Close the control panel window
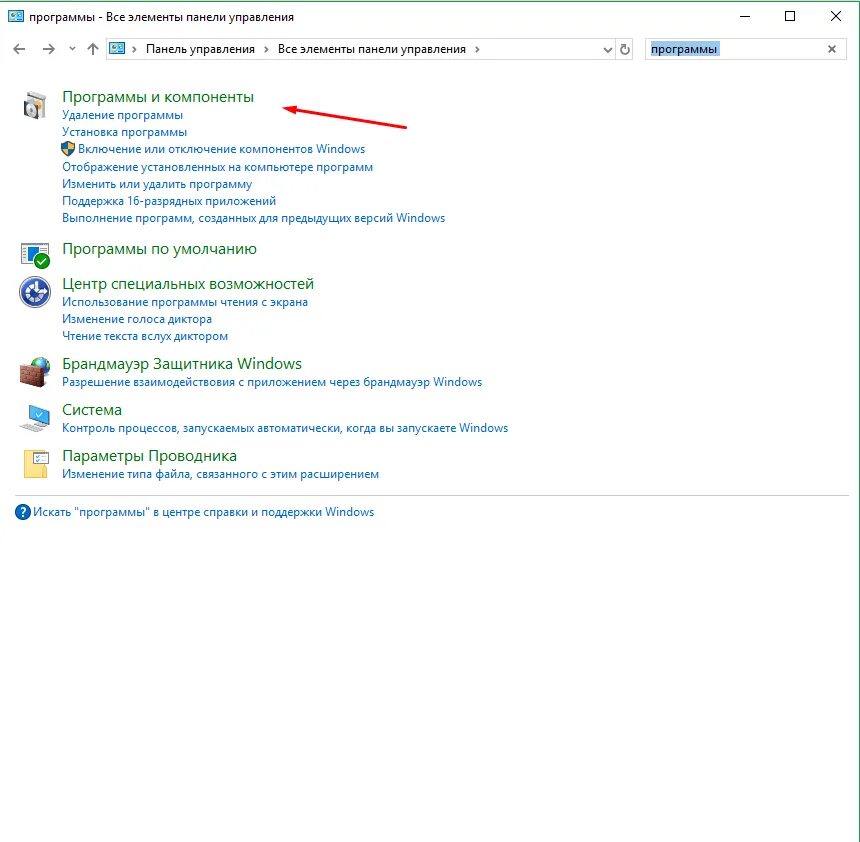 pyautogui.click(x=835, y=16)
